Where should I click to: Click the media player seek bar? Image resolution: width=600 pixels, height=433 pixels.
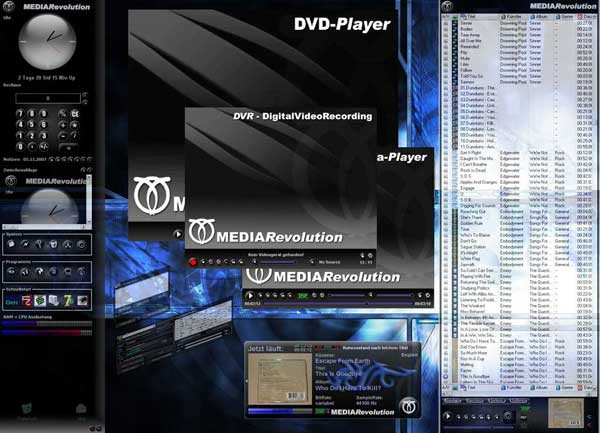point(339,304)
